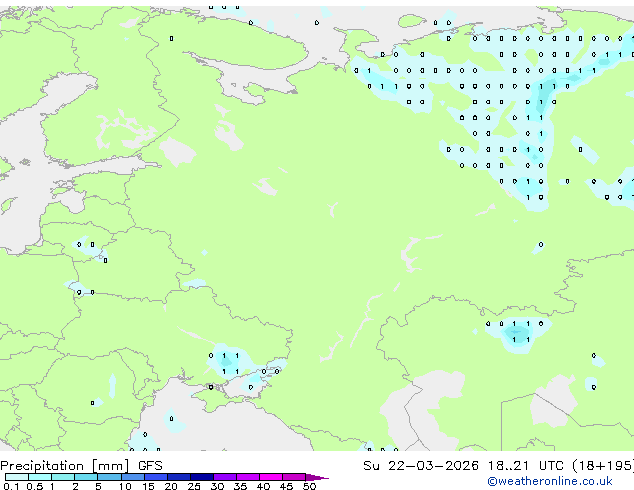The width and height of the screenshot is (634, 490).
Task: Pick the 30–35 mm purple legend swatch
Action: pos(225,477)
